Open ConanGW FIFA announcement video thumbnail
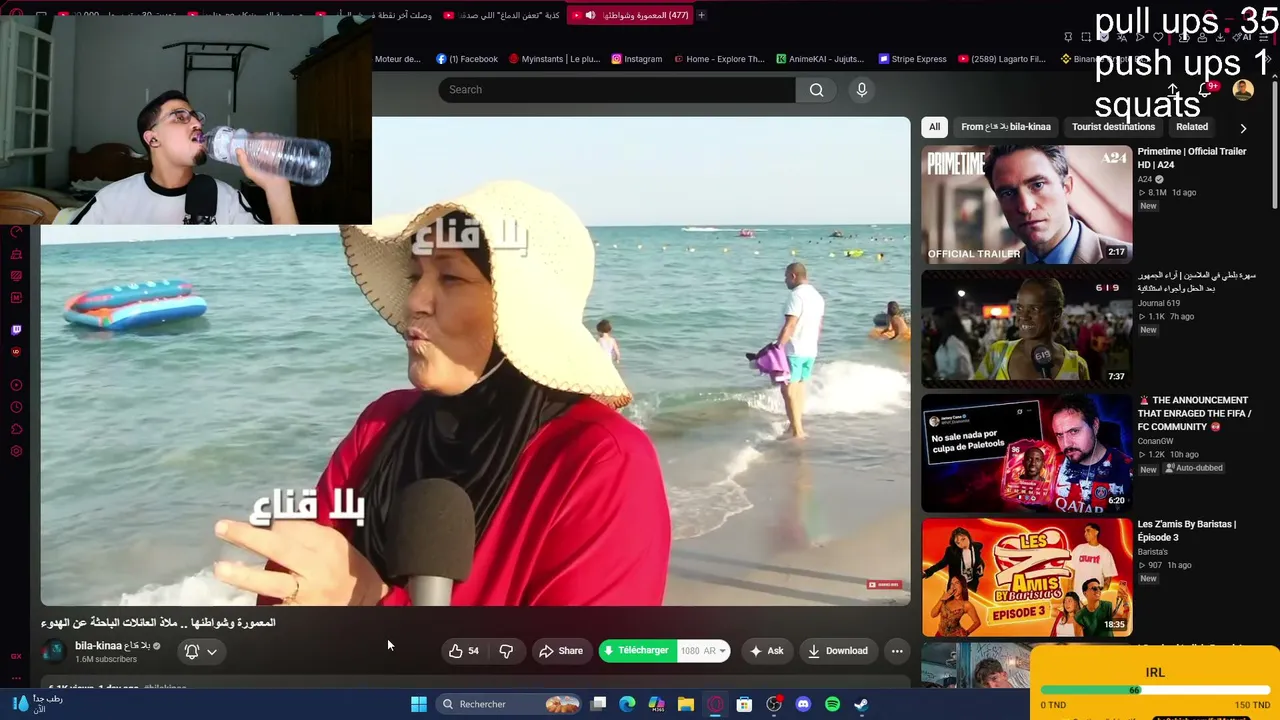The image size is (1280, 720). (x=1027, y=453)
